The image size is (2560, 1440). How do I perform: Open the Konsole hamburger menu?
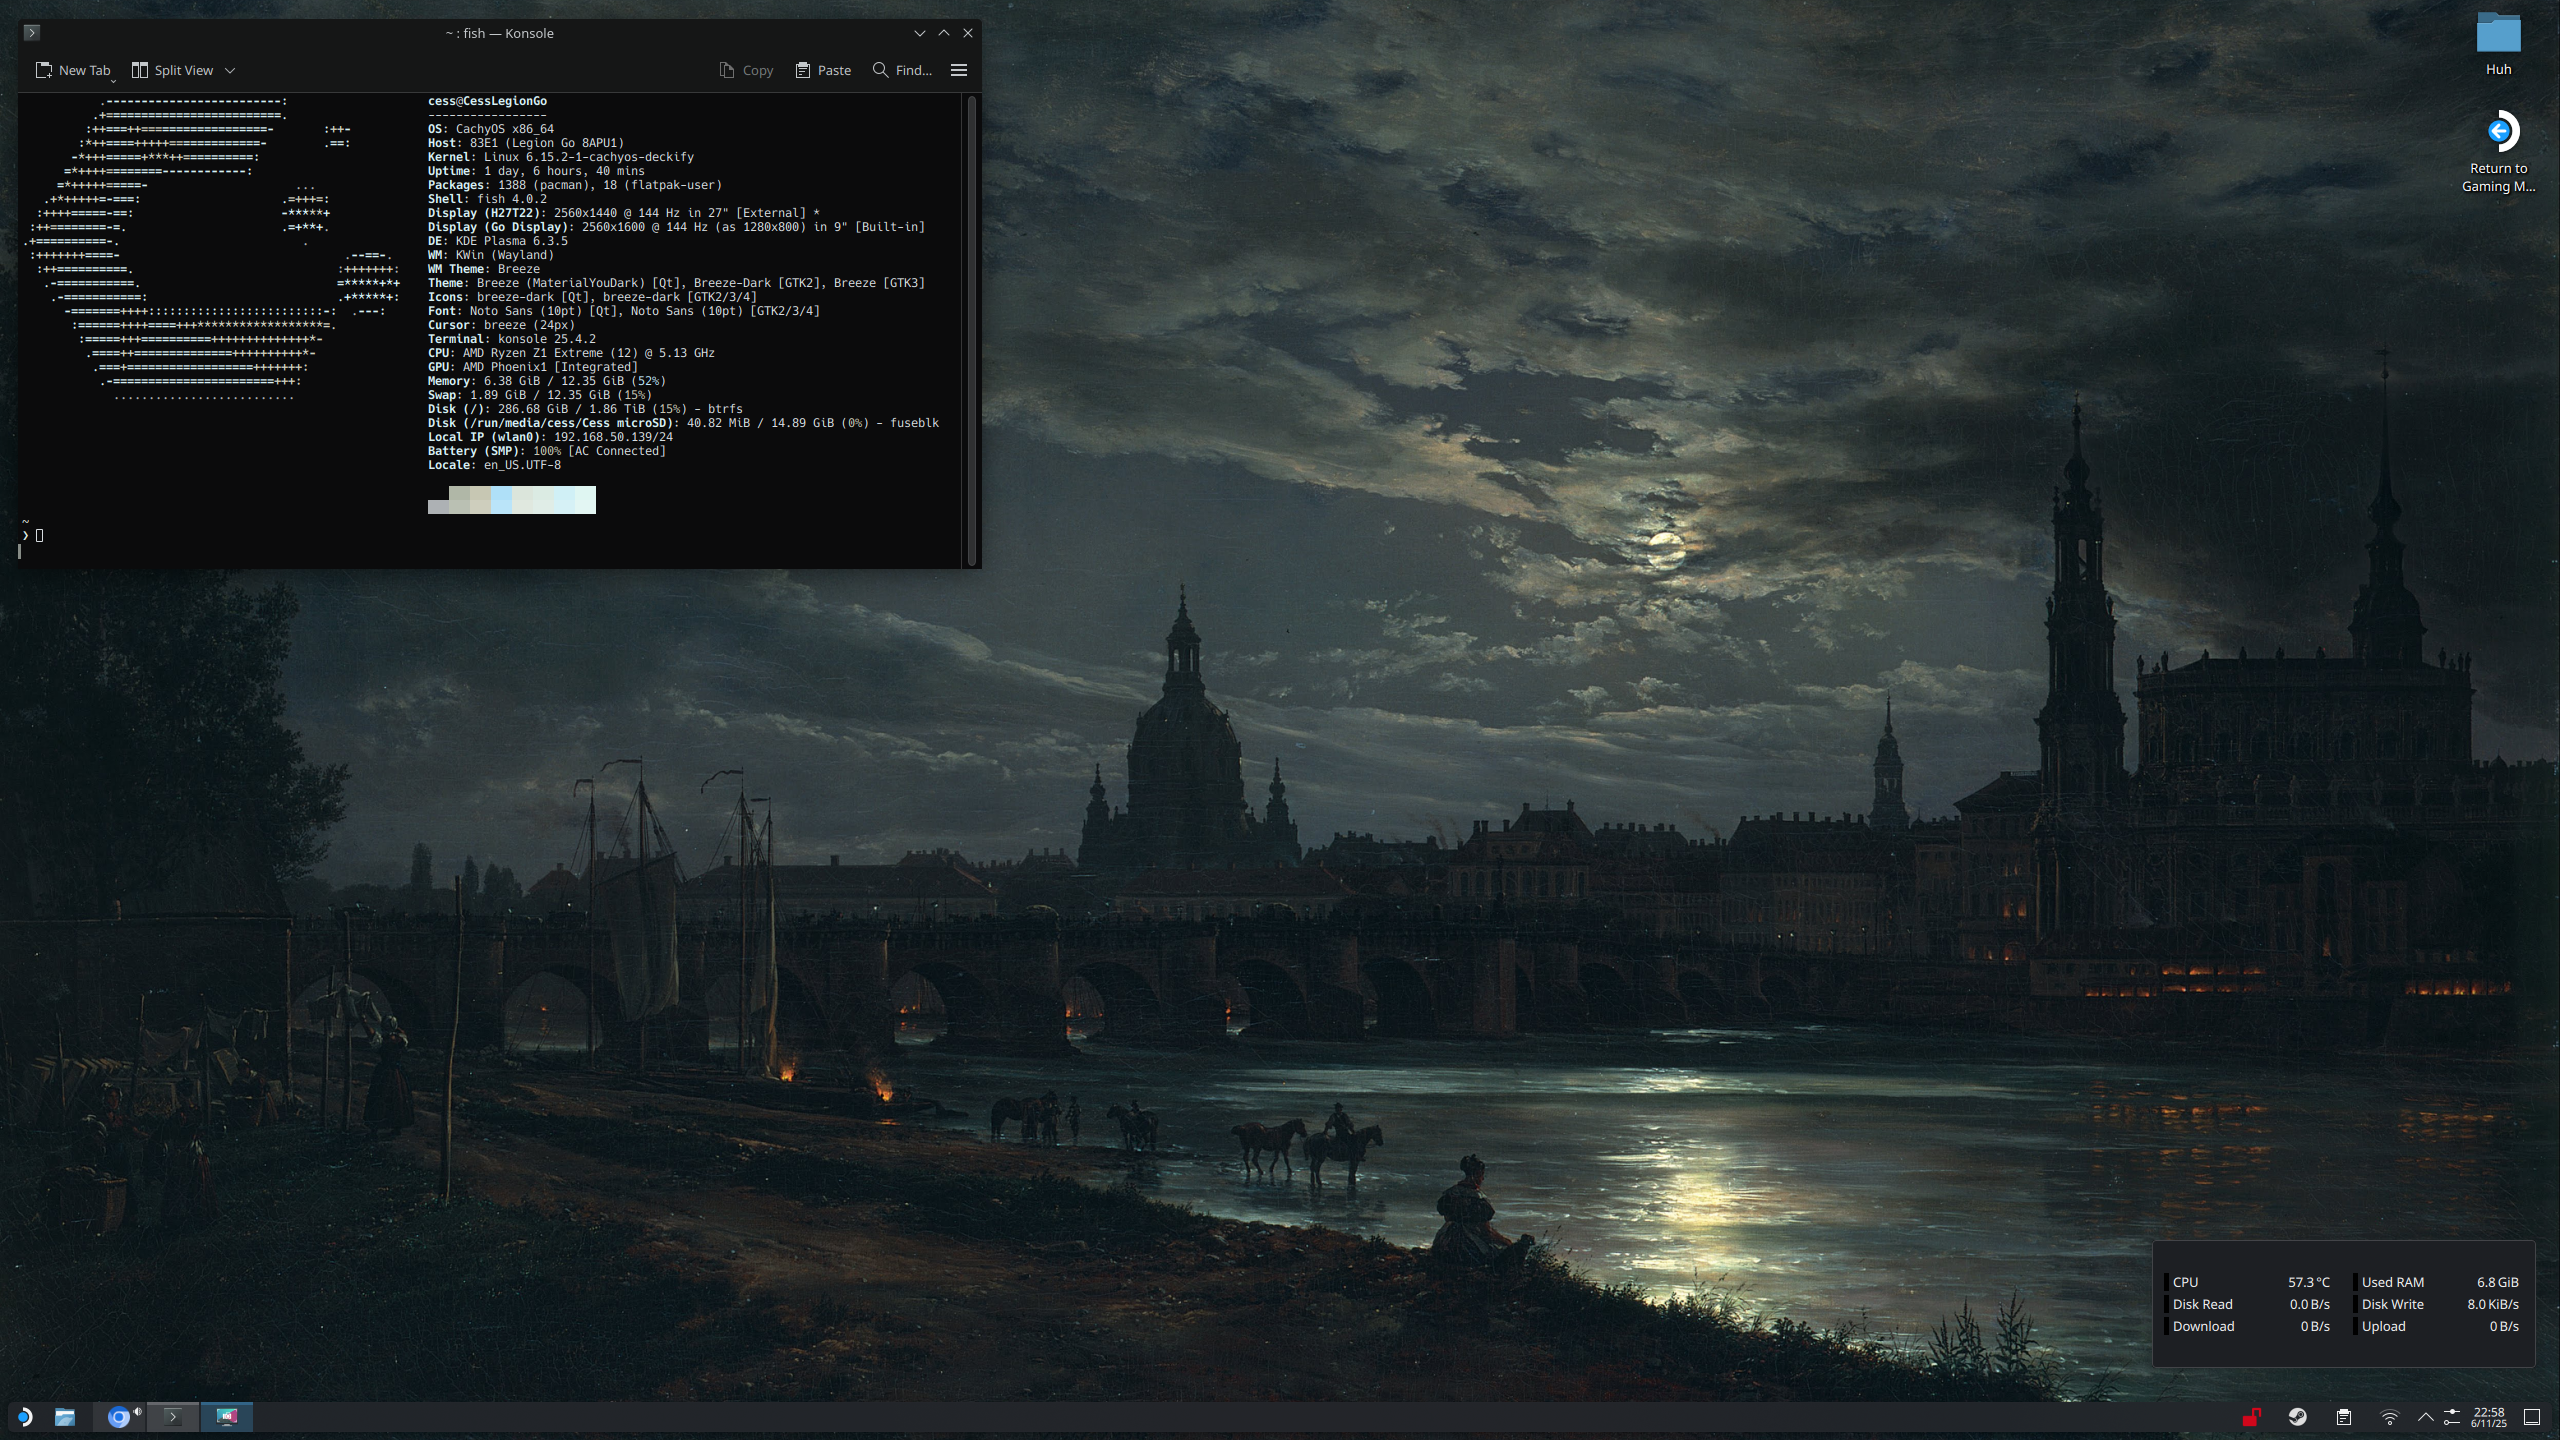(x=959, y=70)
